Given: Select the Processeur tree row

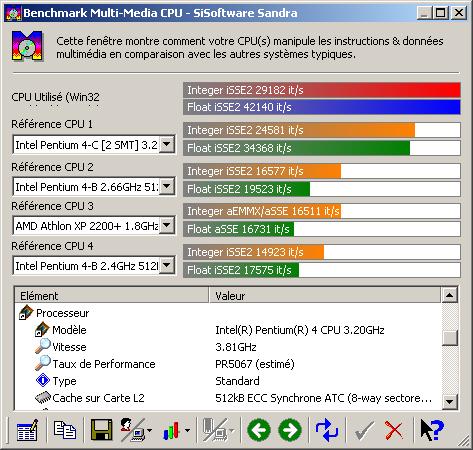Looking at the screenshot, I should (x=228, y=313).
